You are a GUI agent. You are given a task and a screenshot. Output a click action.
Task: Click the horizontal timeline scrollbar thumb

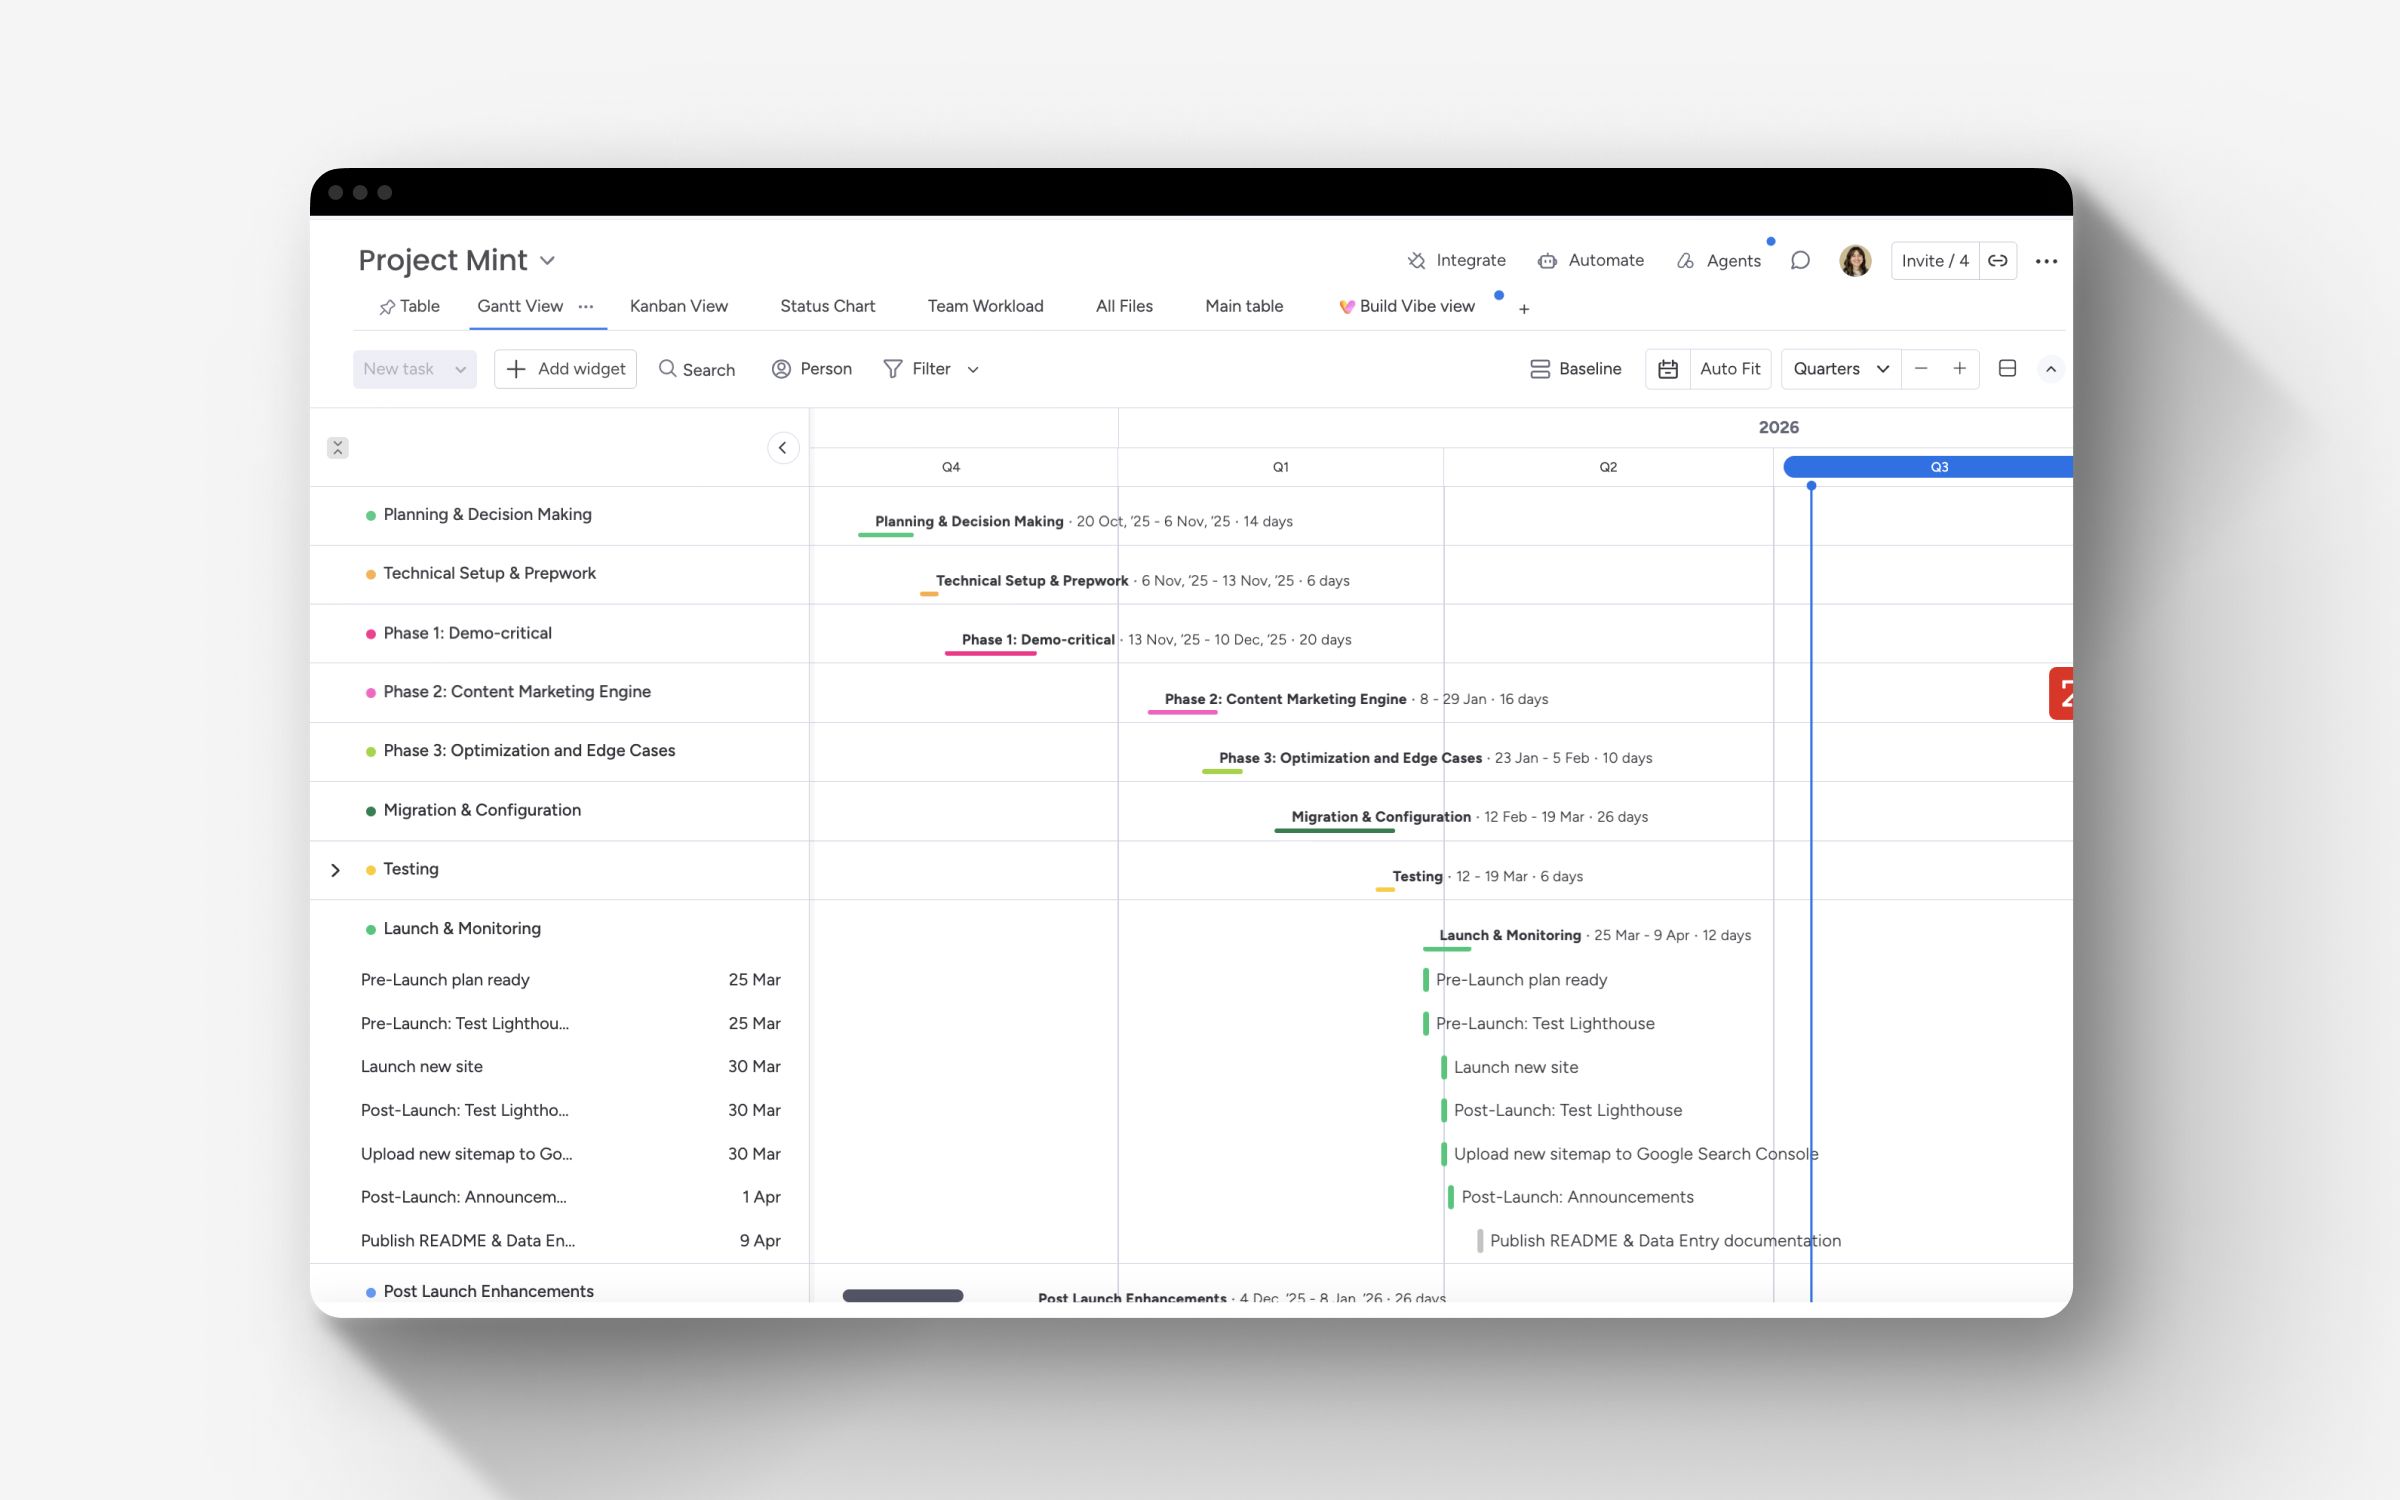coord(903,1296)
